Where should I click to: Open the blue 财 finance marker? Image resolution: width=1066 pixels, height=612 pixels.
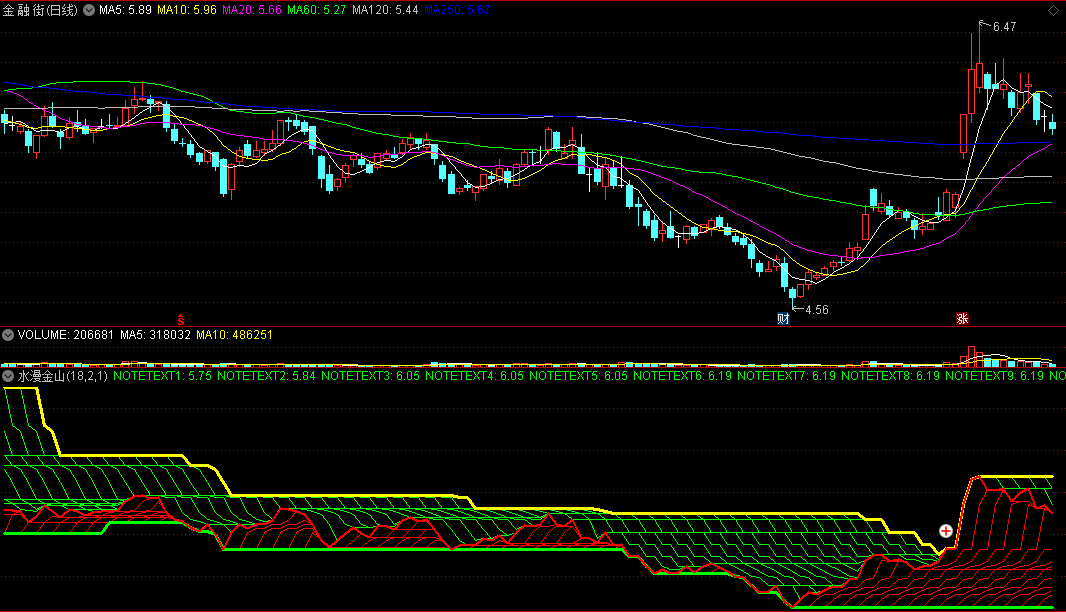point(783,319)
